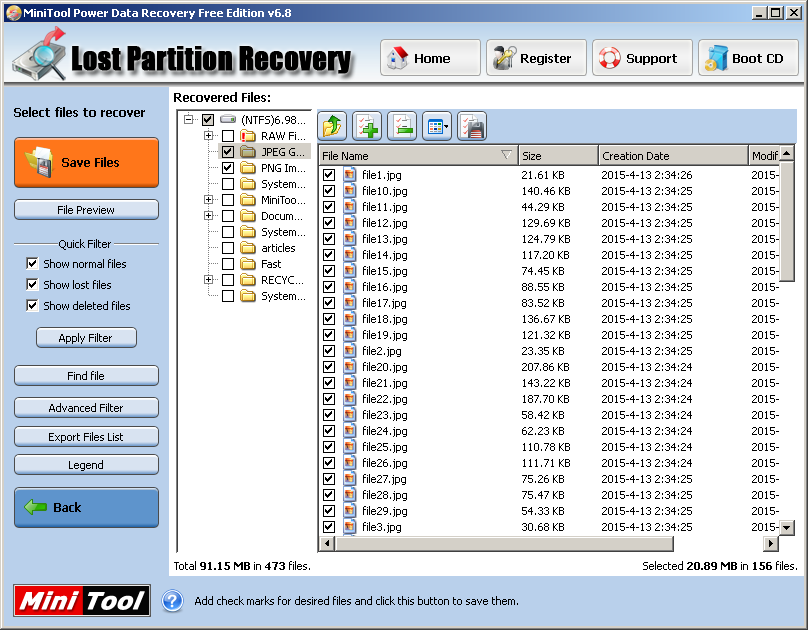Select the file22.jpg row name
Image resolution: width=808 pixels, height=630 pixels.
click(x=384, y=399)
